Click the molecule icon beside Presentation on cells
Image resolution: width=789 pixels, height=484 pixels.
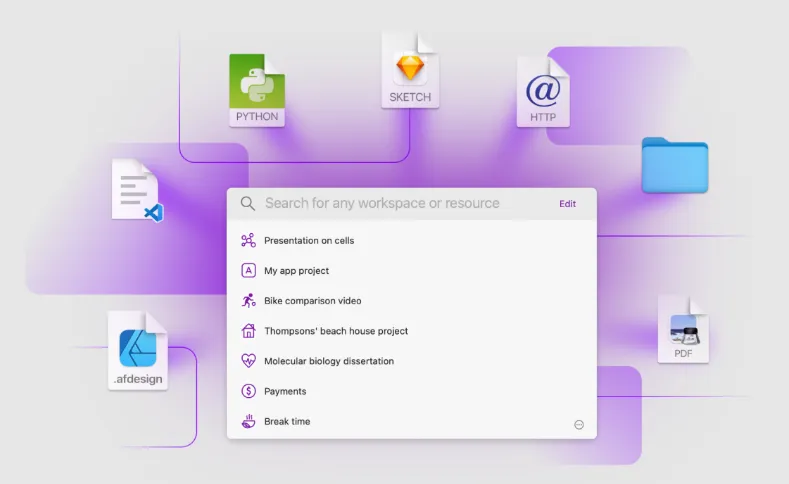pyautogui.click(x=248, y=240)
